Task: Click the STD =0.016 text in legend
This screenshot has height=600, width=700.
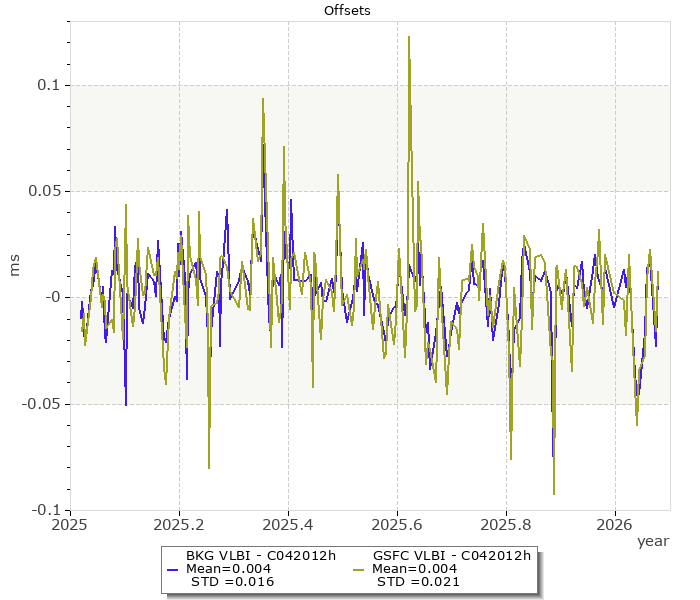Action: tap(231, 582)
